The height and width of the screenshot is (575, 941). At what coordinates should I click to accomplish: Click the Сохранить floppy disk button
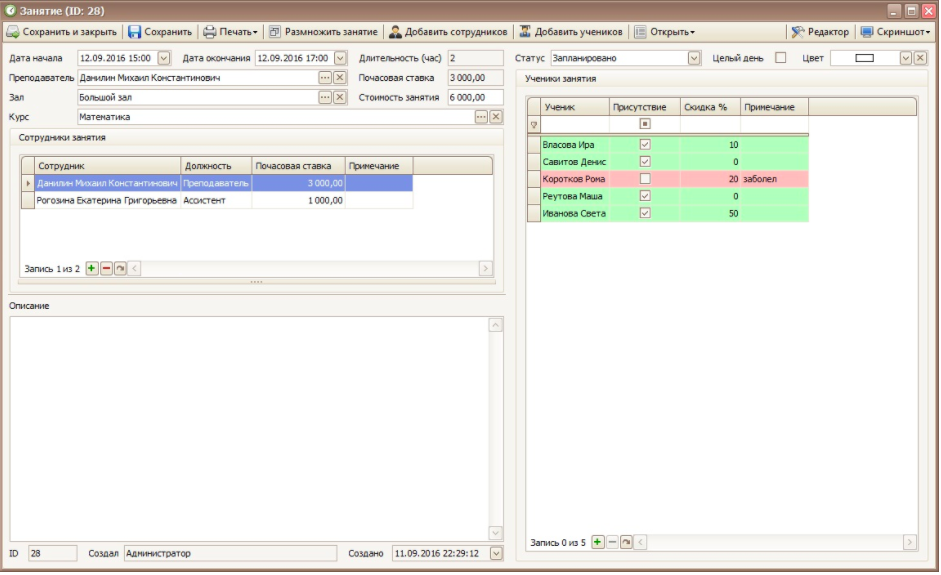pos(160,32)
